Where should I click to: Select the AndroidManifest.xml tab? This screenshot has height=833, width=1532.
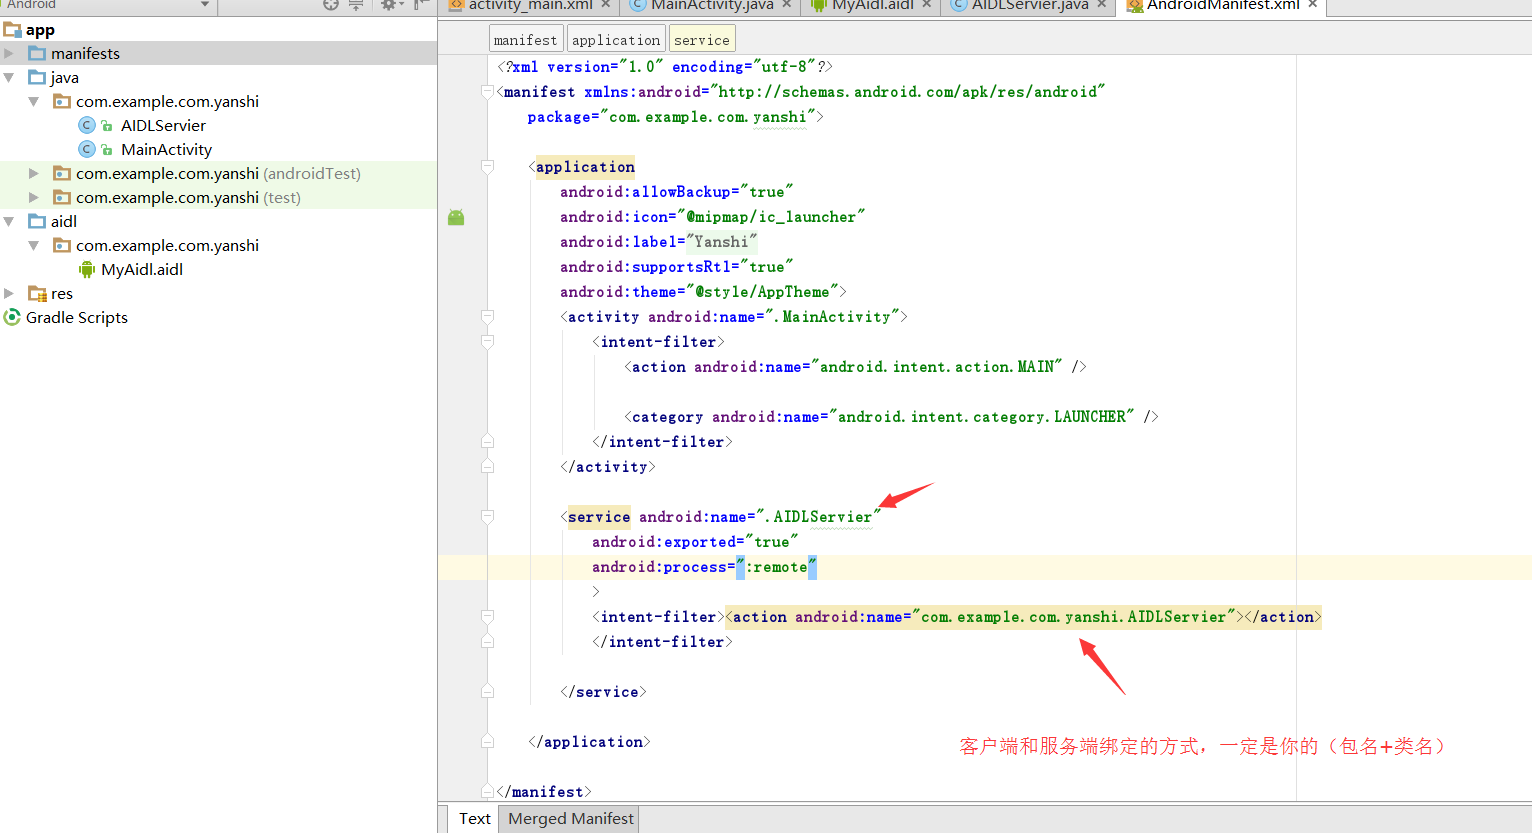1223,6
